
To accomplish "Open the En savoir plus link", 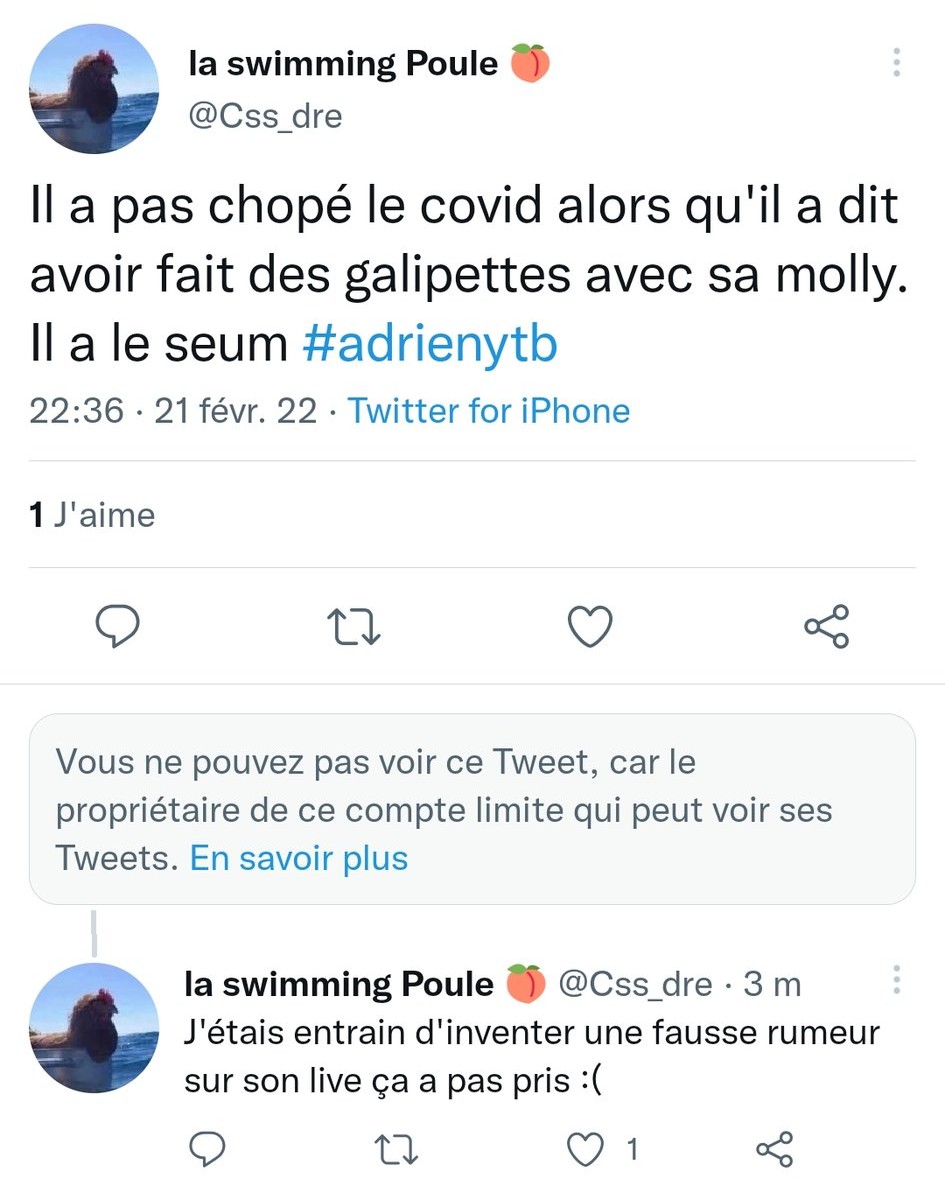I will coord(299,858).
